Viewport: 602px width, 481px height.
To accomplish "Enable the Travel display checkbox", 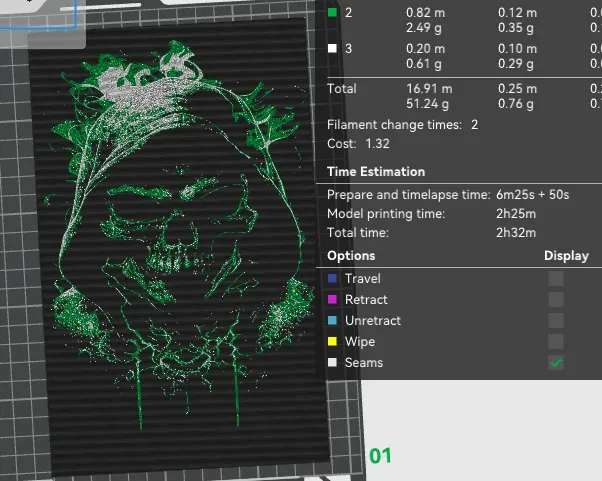I will [x=556, y=279].
